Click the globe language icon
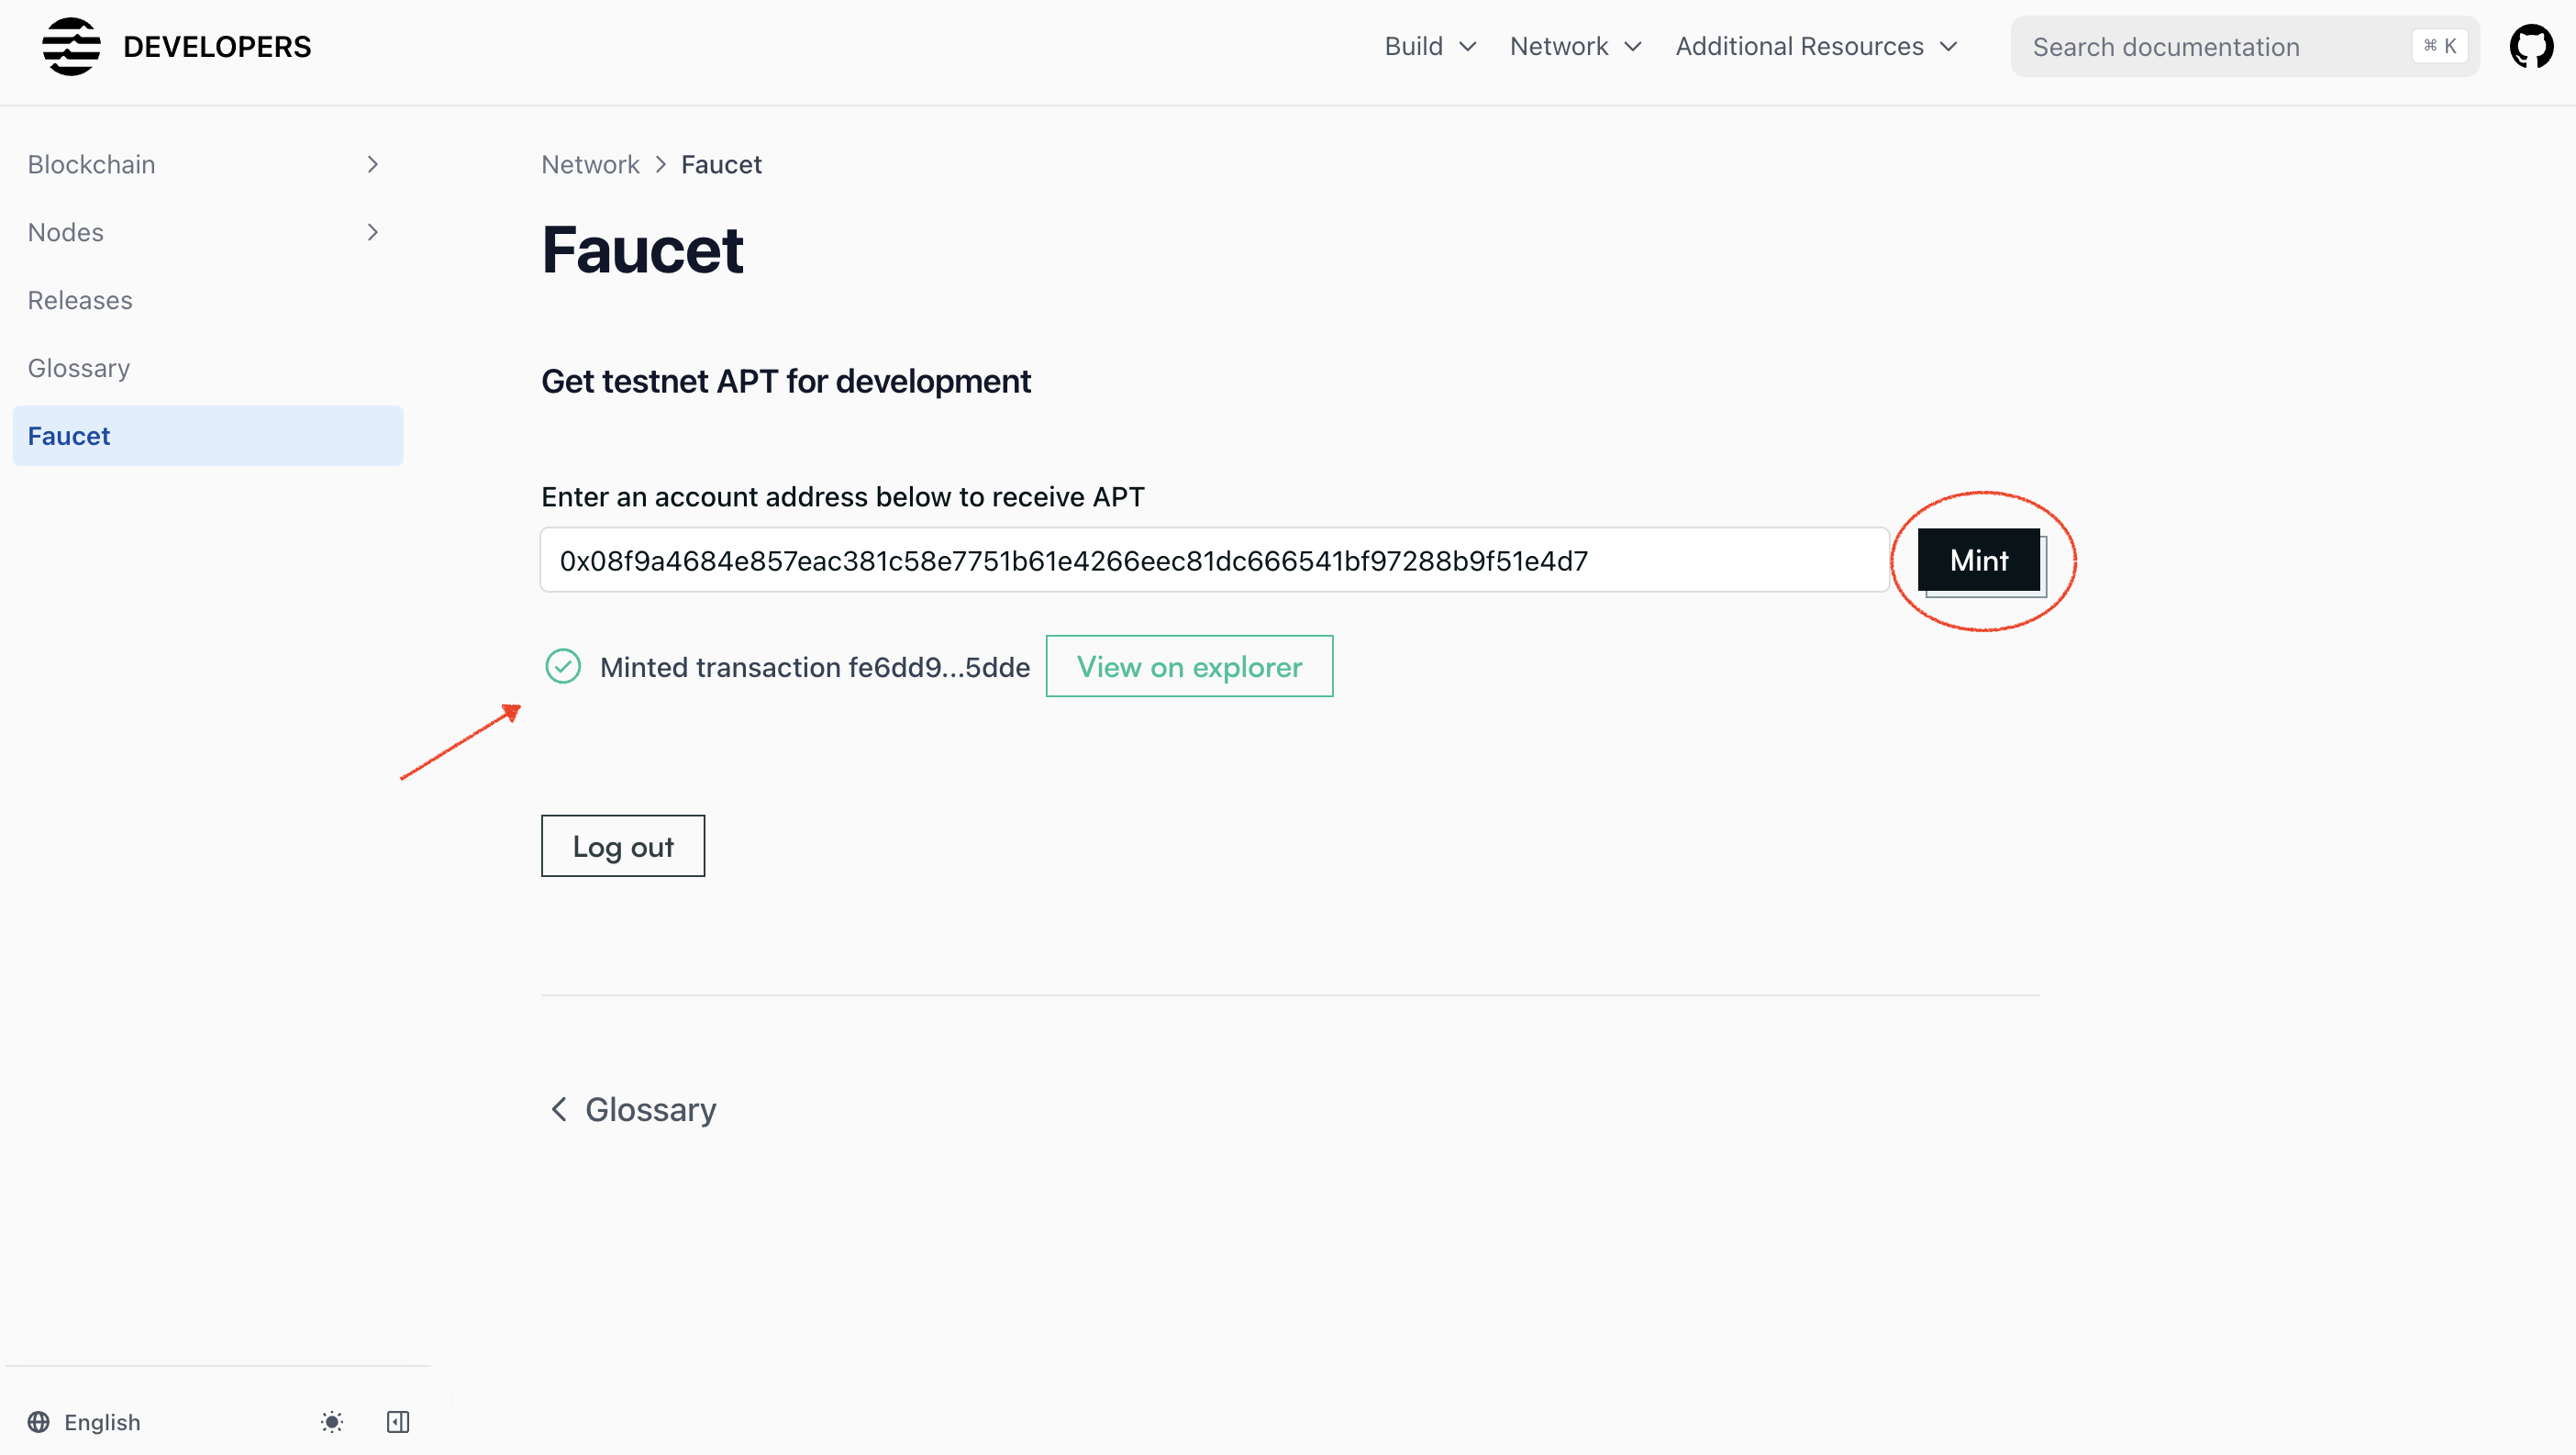The width and height of the screenshot is (2576, 1455). [39, 1422]
